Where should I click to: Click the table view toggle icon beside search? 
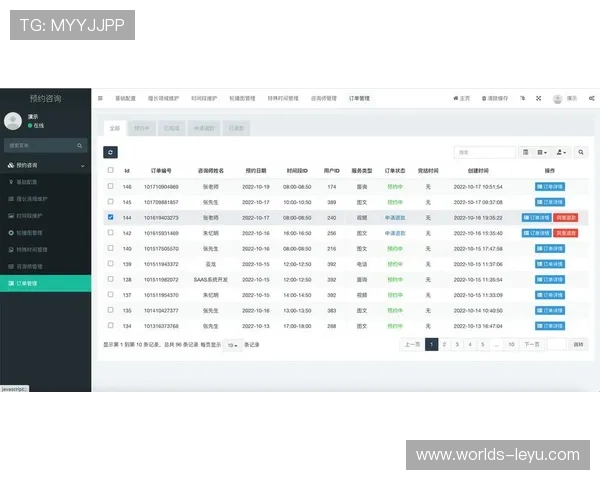527,152
